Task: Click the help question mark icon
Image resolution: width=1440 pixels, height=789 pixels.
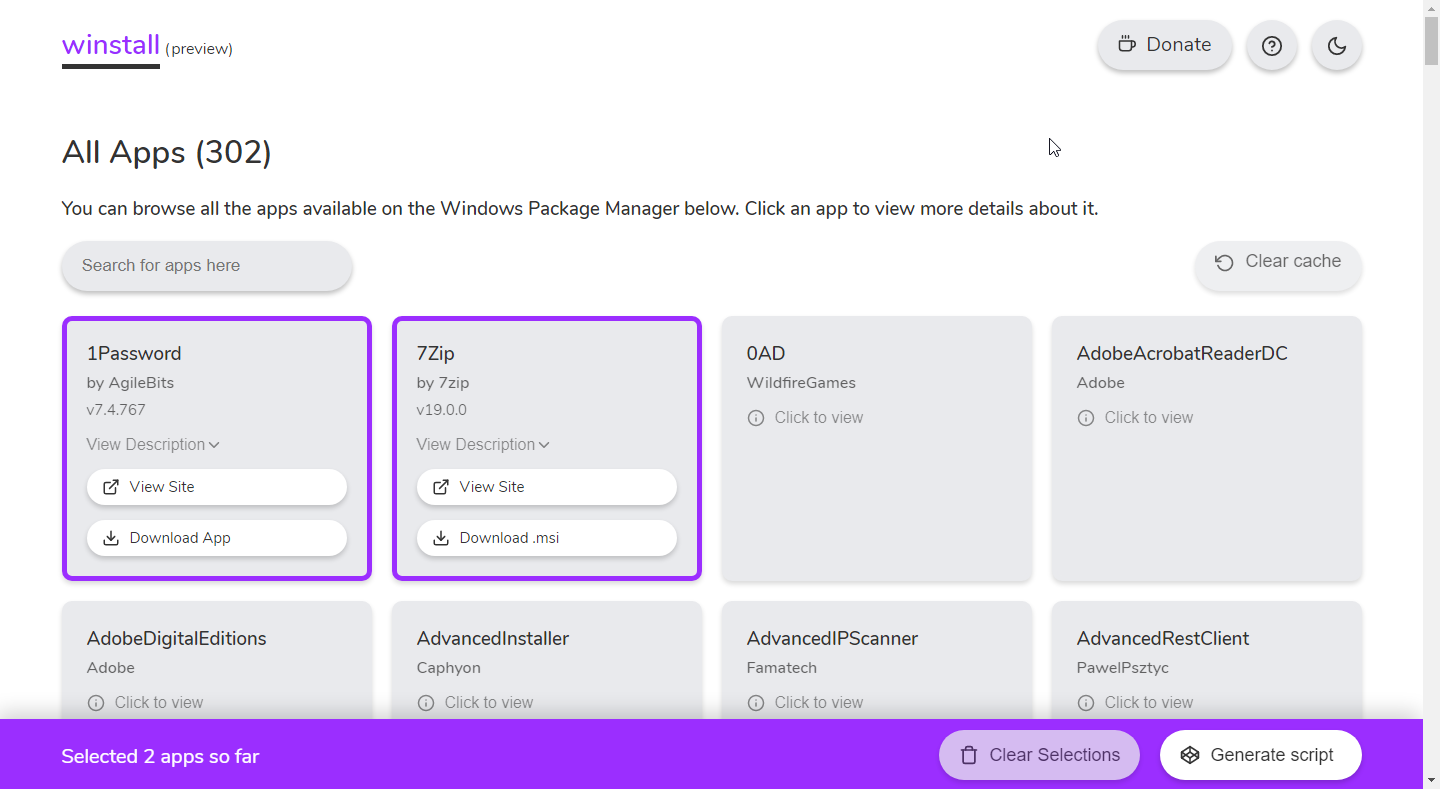Action: click(1271, 46)
